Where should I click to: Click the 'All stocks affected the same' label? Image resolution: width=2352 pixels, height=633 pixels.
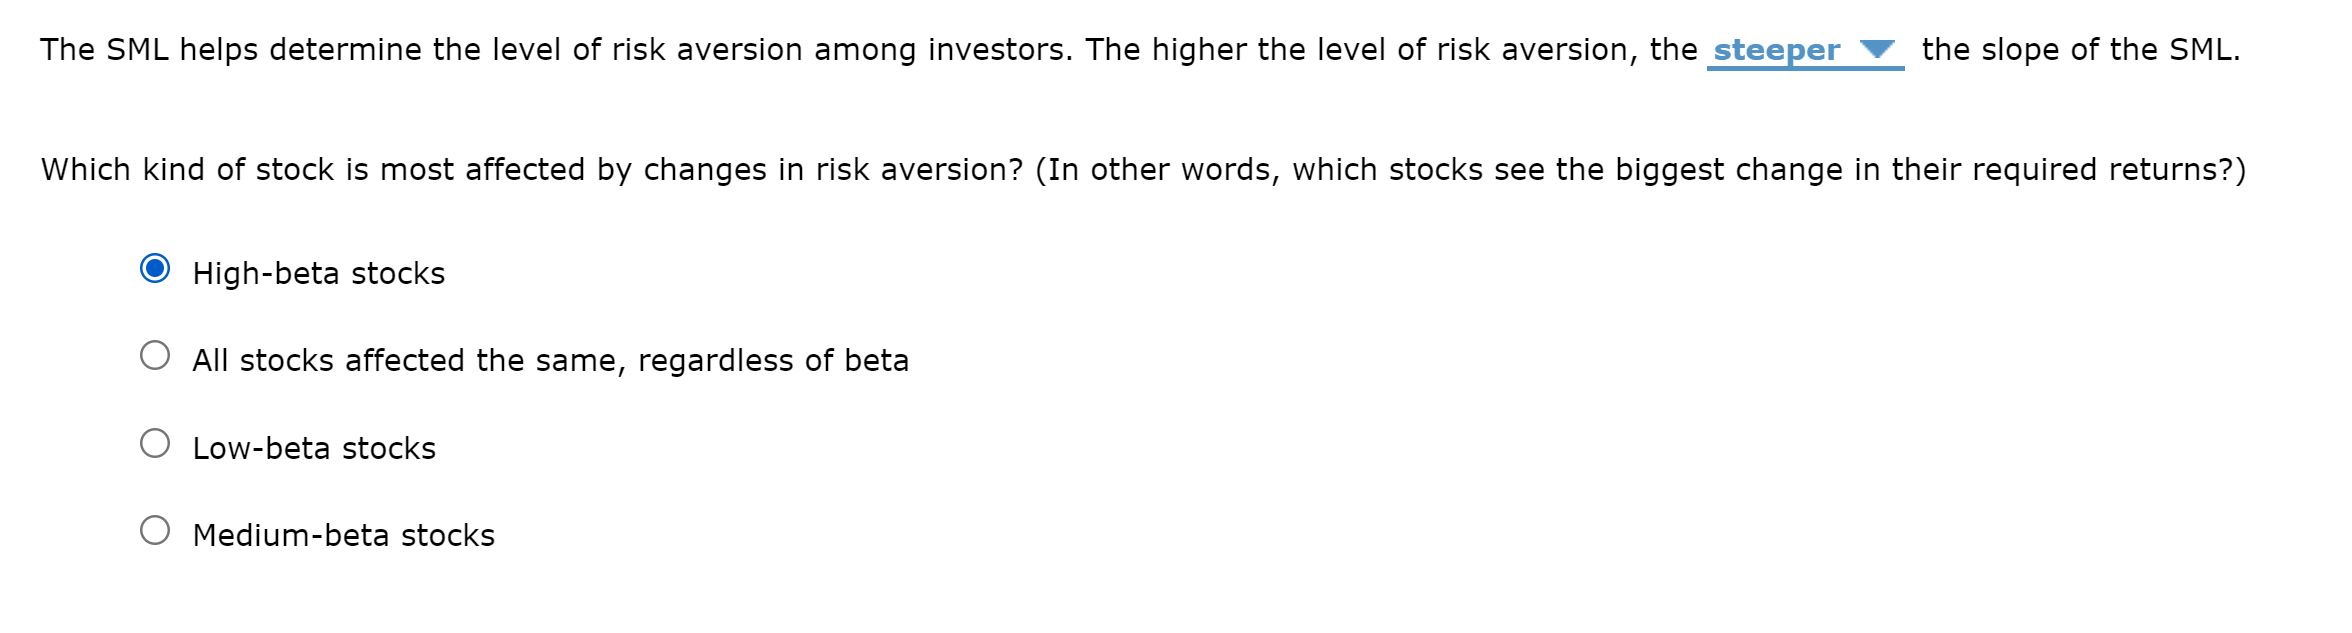(550, 358)
